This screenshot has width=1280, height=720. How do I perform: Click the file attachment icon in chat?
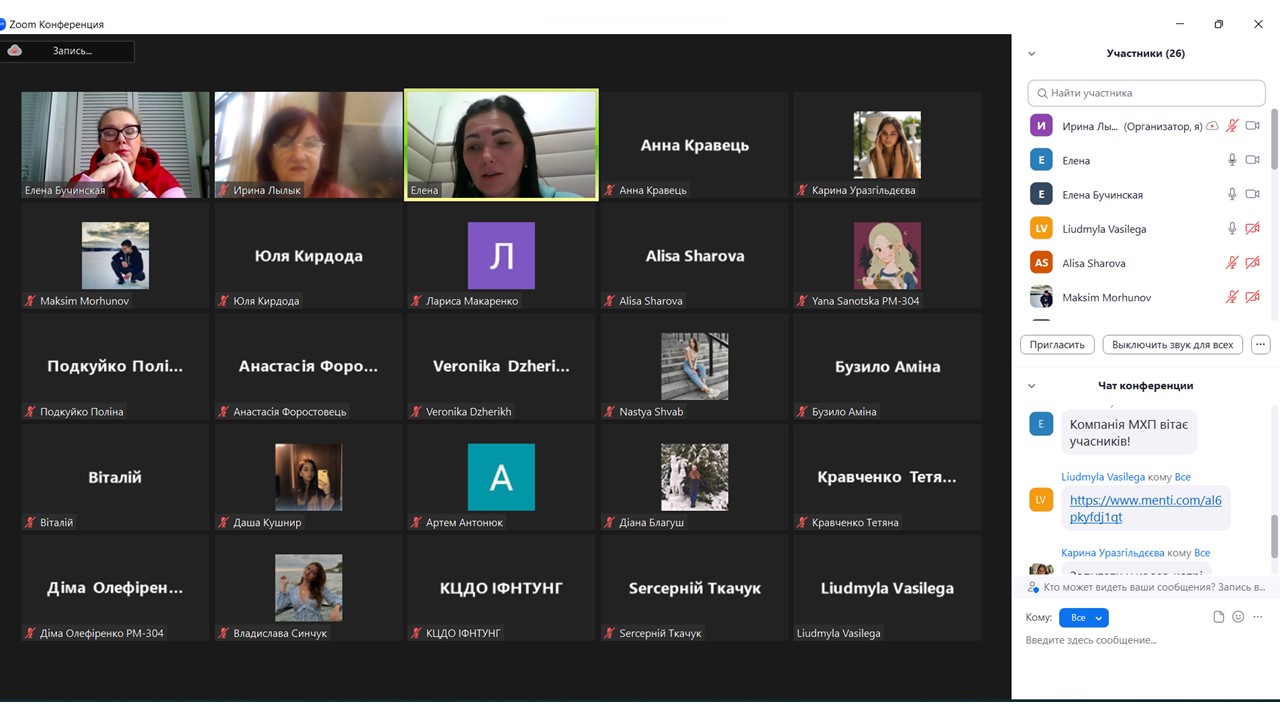[x=1218, y=617]
